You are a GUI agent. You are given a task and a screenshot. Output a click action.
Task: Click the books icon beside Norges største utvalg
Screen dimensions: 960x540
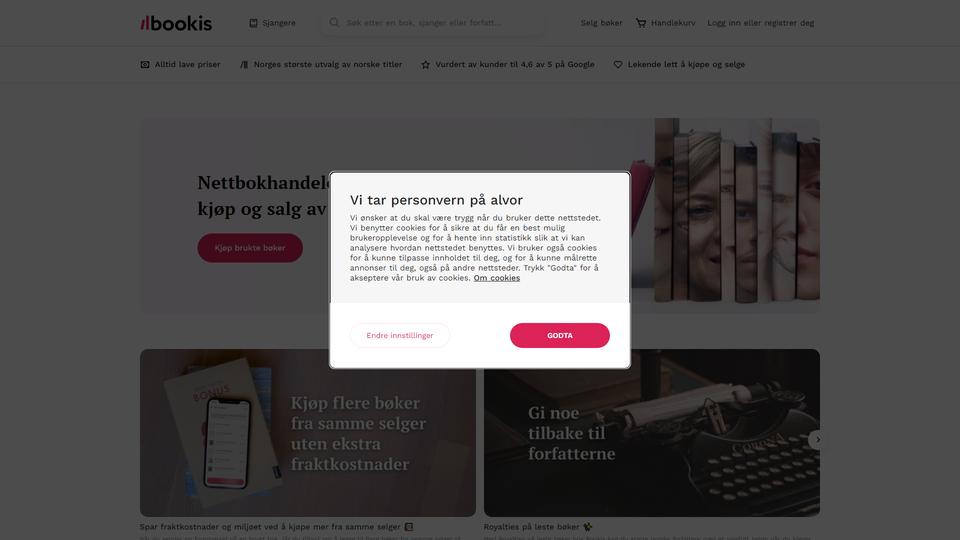[x=244, y=64]
